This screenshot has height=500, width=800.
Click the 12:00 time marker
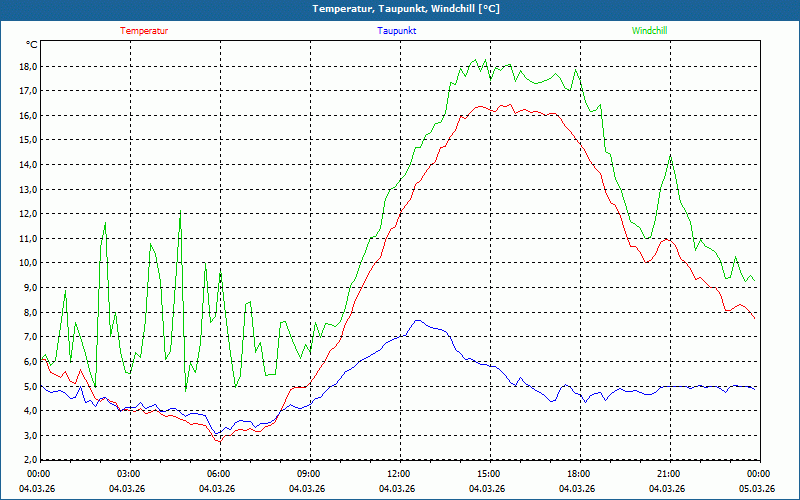tap(399, 474)
